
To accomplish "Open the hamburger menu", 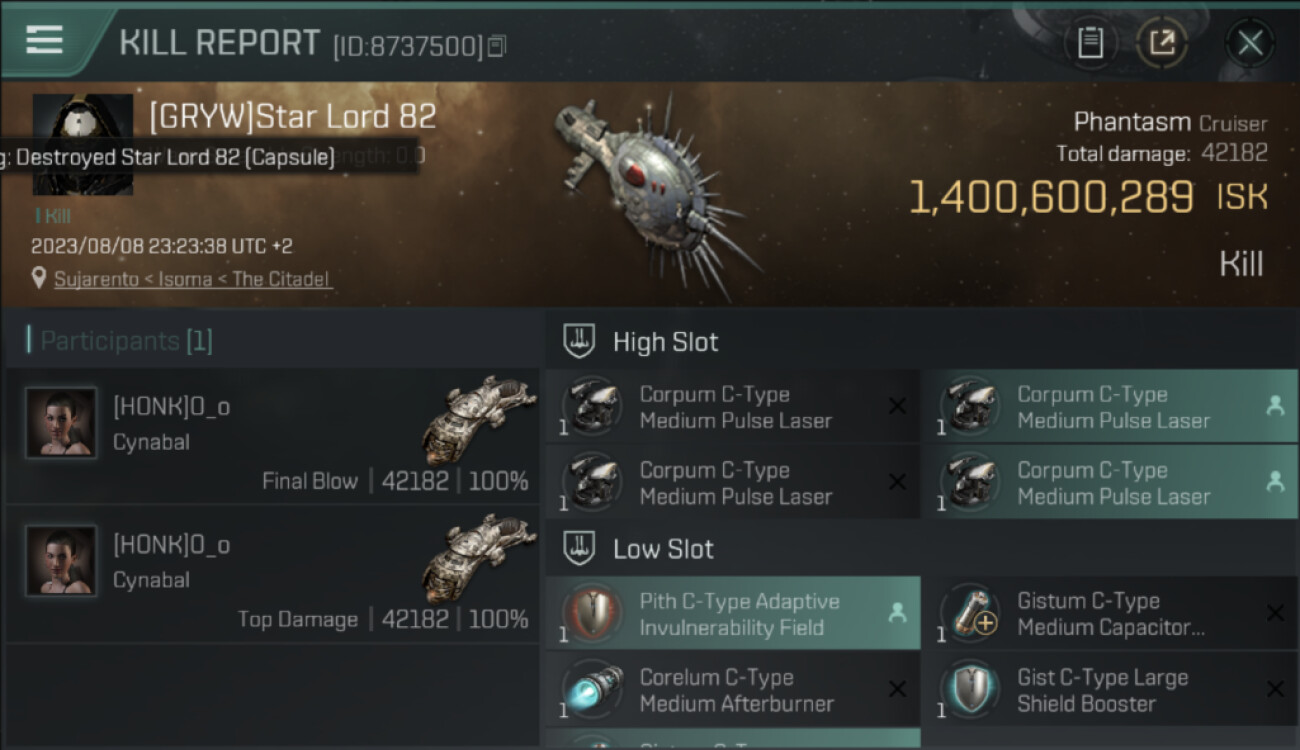I will (x=45, y=40).
